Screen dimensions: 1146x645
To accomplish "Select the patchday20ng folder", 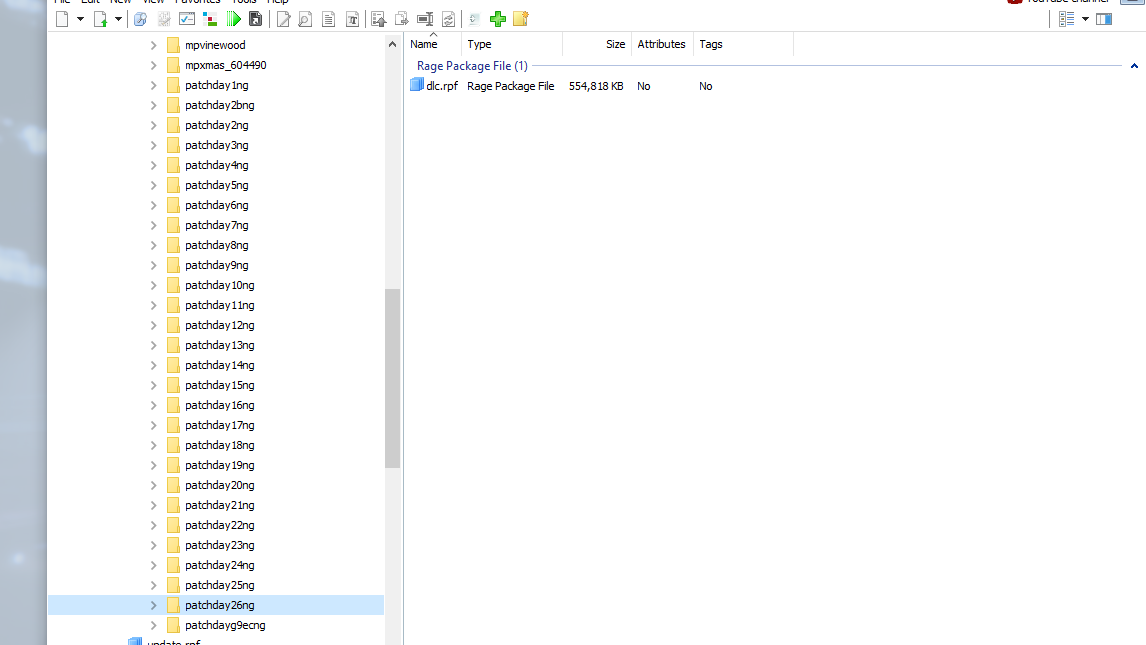I will pyautogui.click(x=219, y=485).
